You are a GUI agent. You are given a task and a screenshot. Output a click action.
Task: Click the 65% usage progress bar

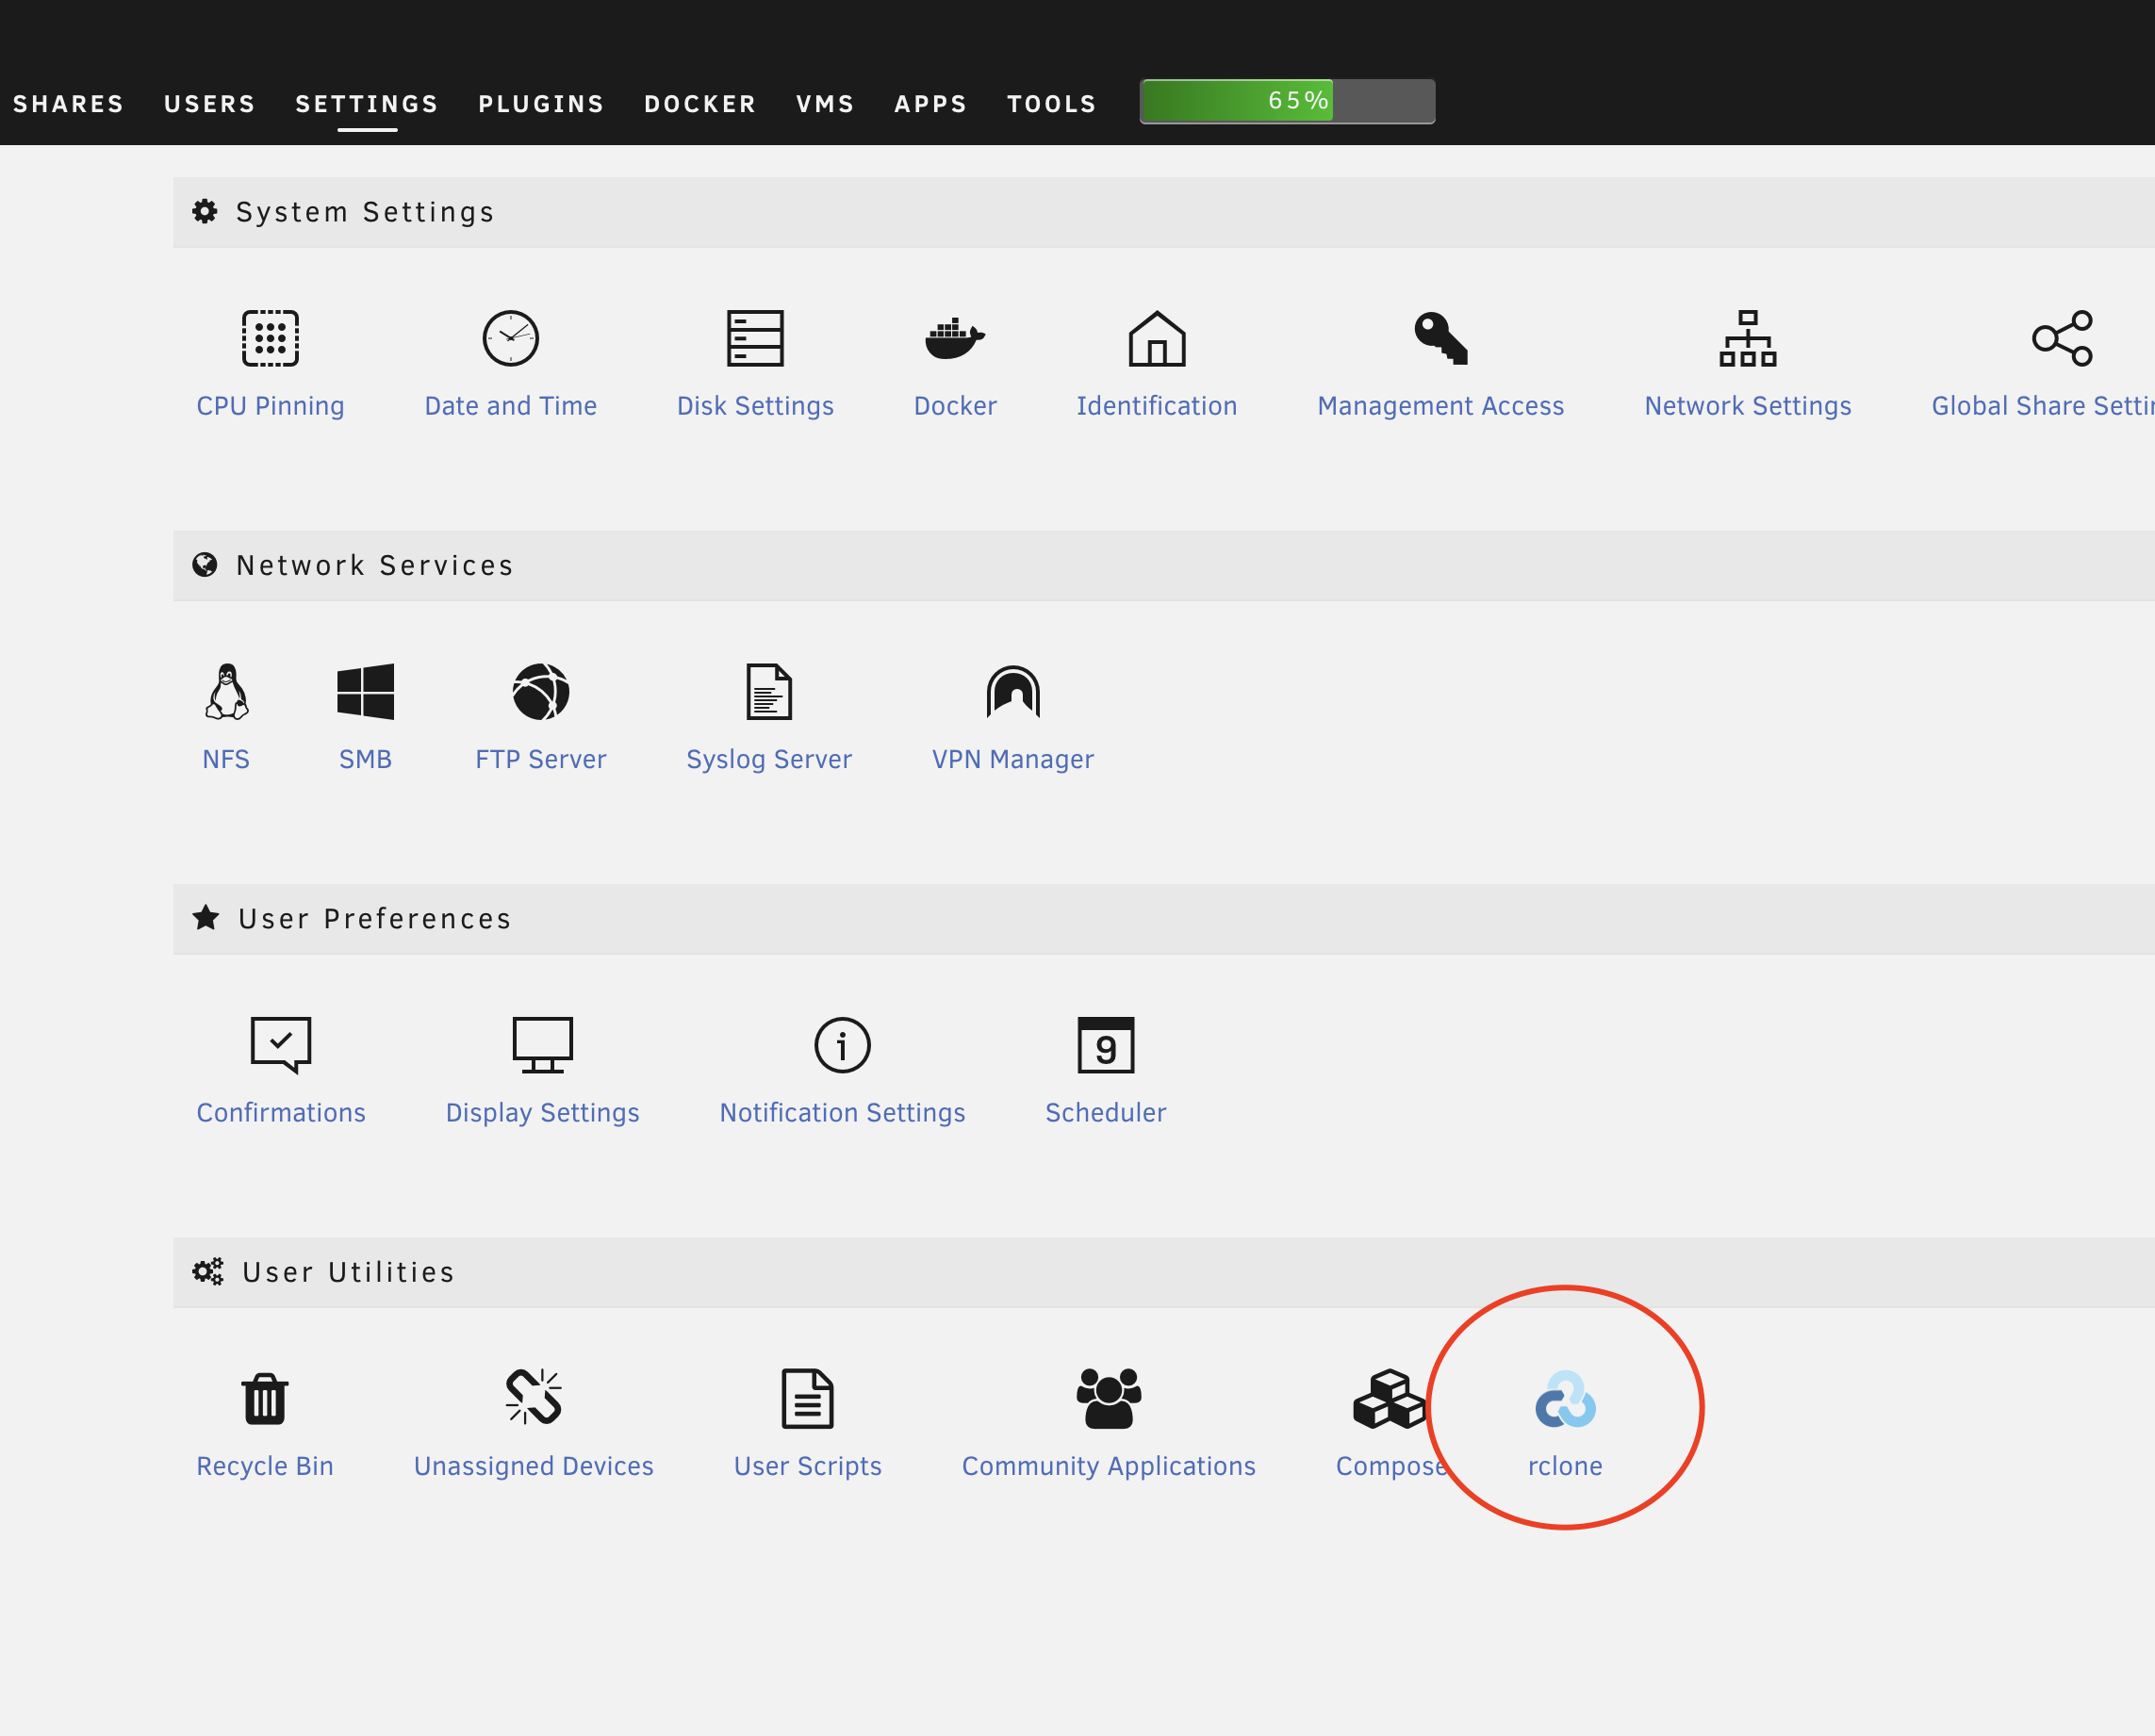coord(1287,101)
